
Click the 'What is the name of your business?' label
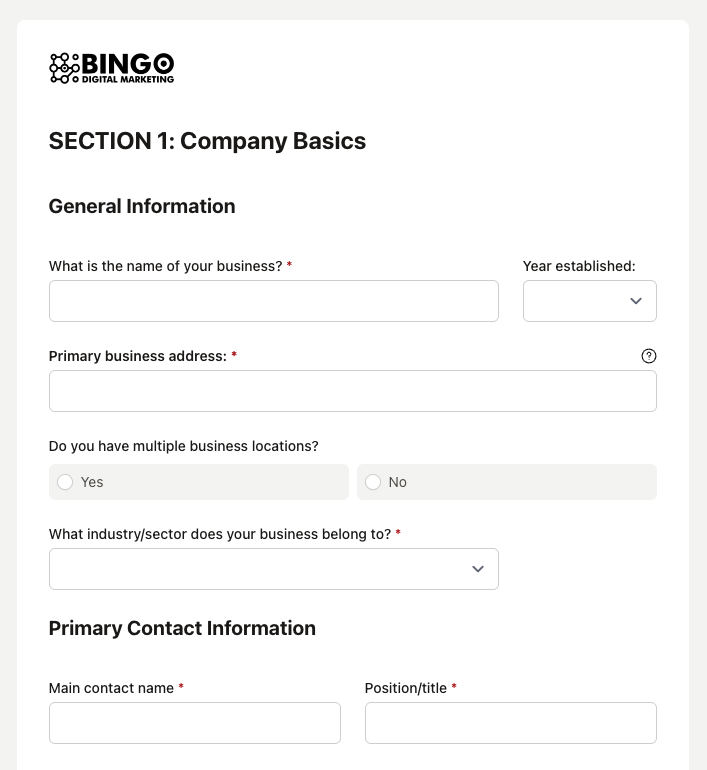[x=165, y=266]
